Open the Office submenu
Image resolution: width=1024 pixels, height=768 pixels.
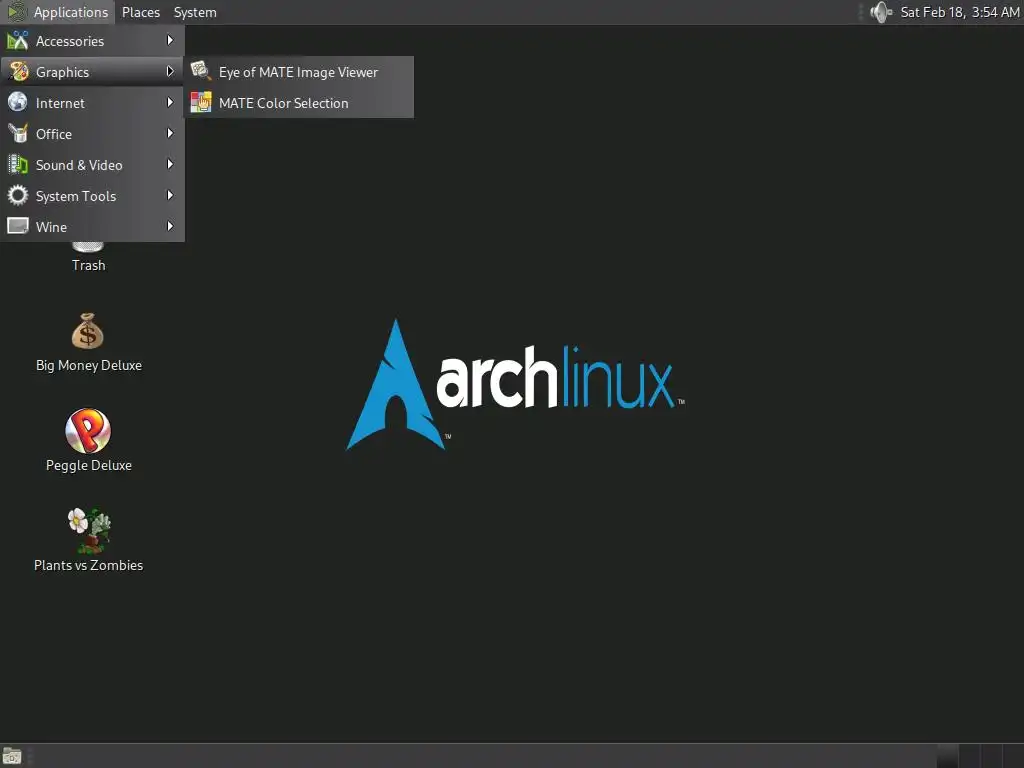coord(92,134)
